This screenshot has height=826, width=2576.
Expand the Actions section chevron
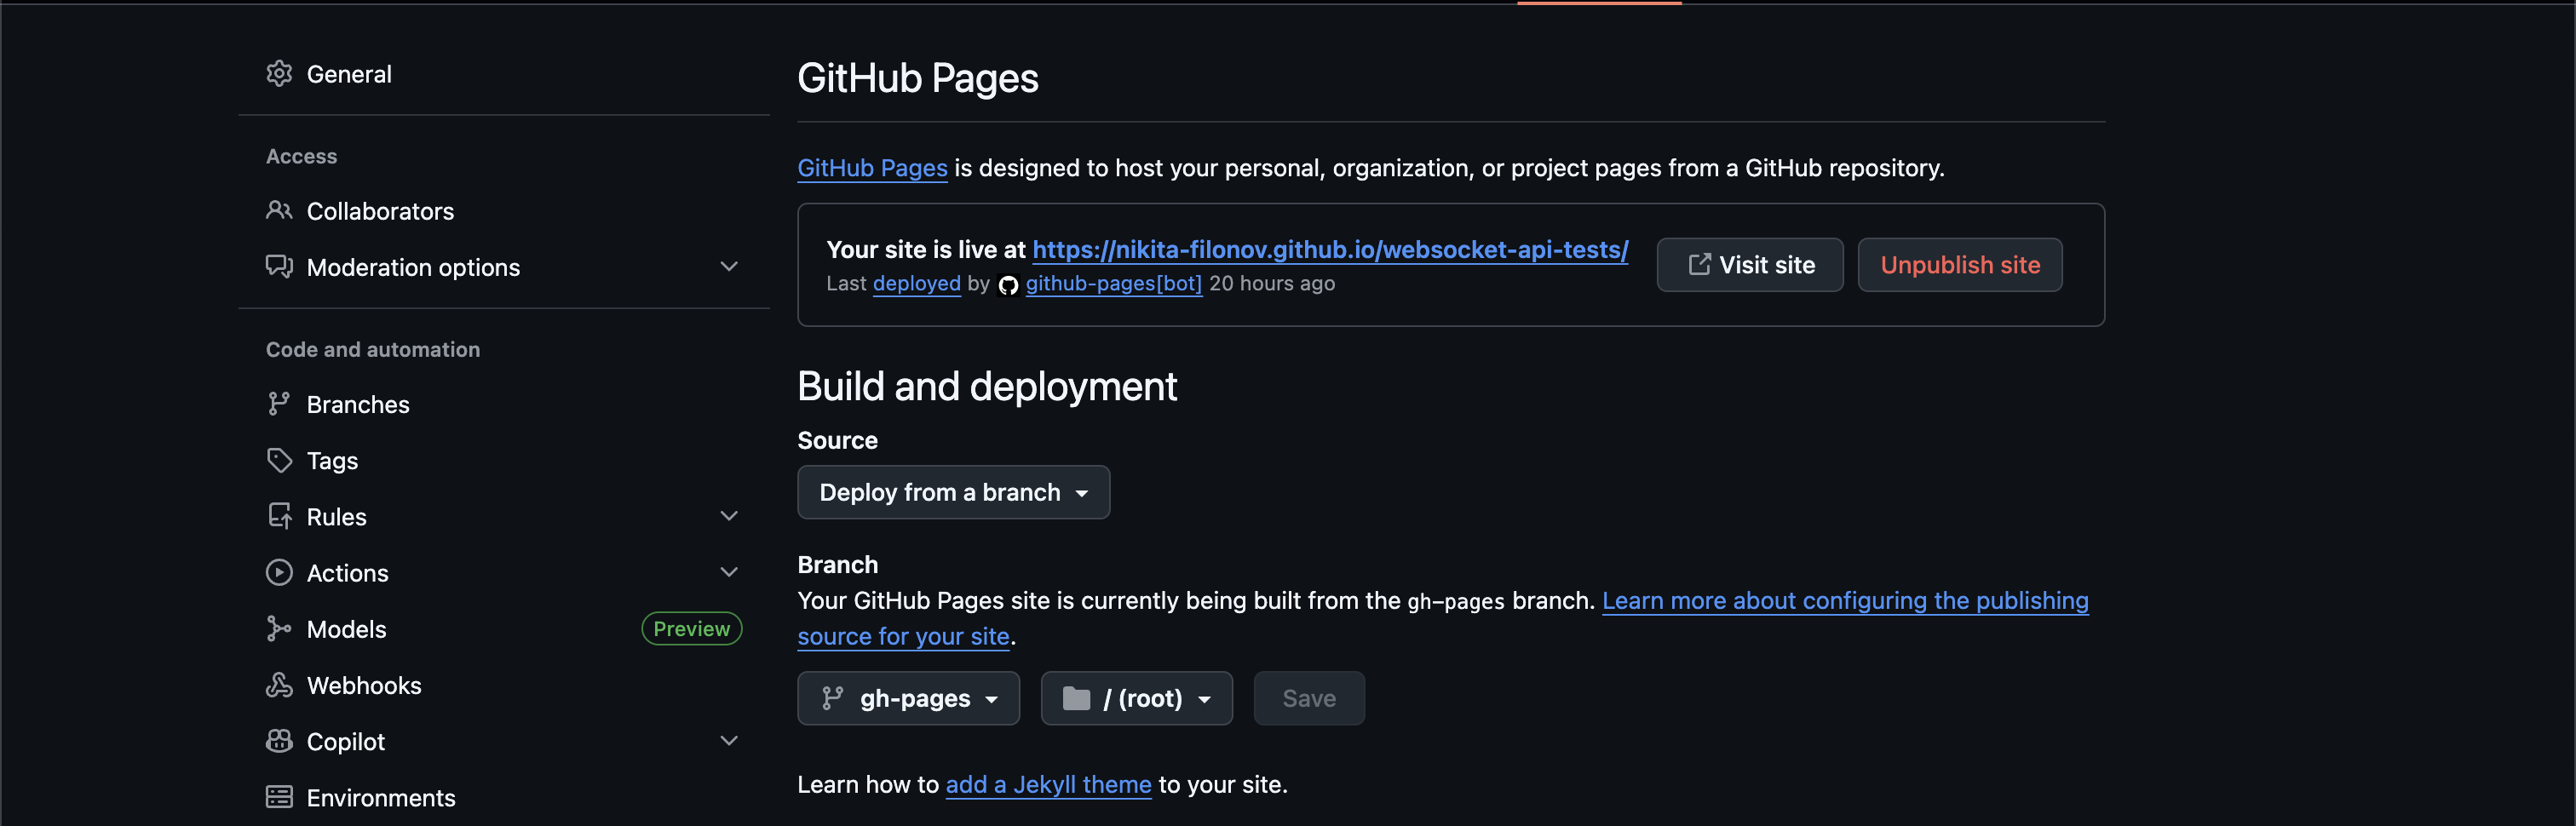729,572
